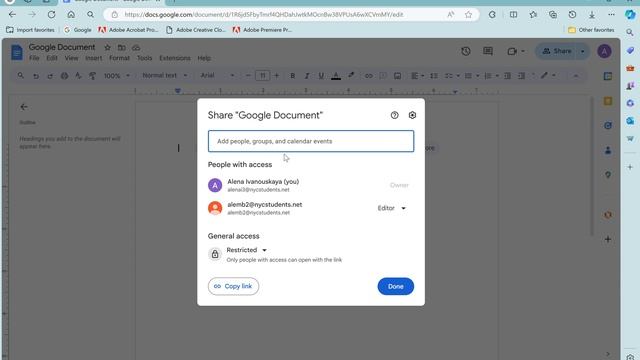Open the Insert menu

tap(93, 58)
